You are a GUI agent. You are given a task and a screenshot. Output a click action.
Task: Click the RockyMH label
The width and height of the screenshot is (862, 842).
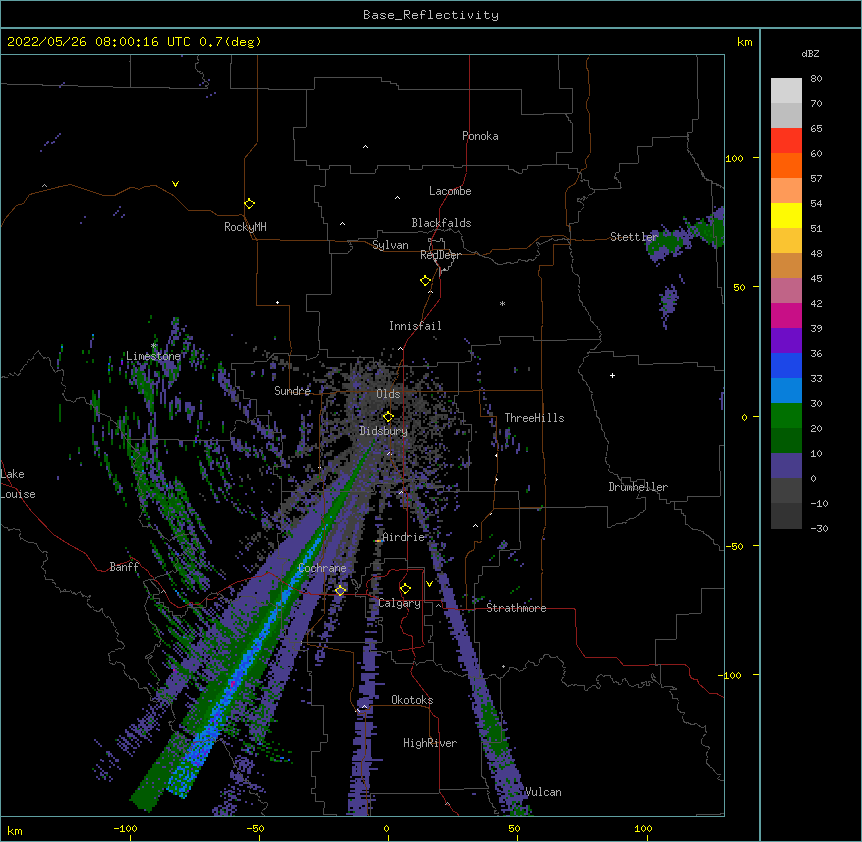(245, 227)
